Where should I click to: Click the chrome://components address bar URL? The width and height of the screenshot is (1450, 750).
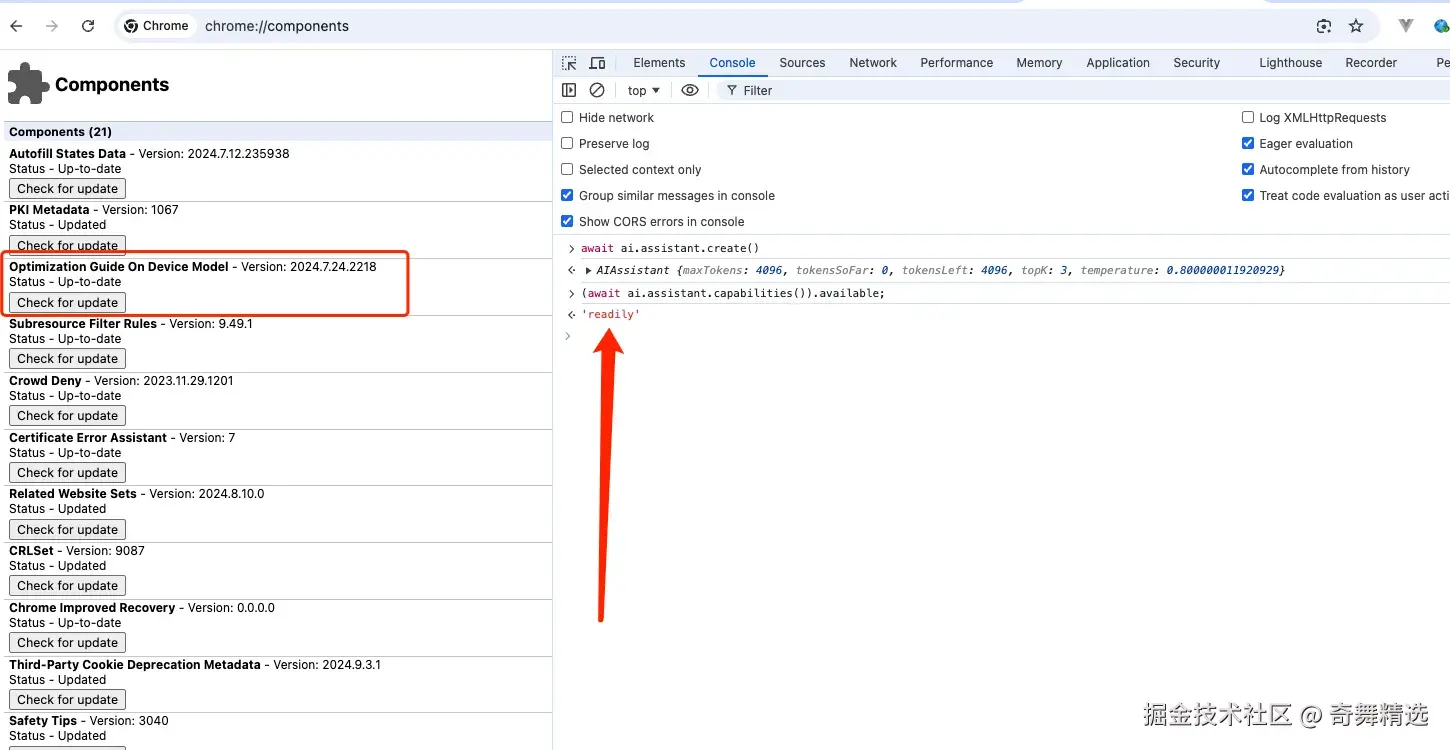(277, 26)
